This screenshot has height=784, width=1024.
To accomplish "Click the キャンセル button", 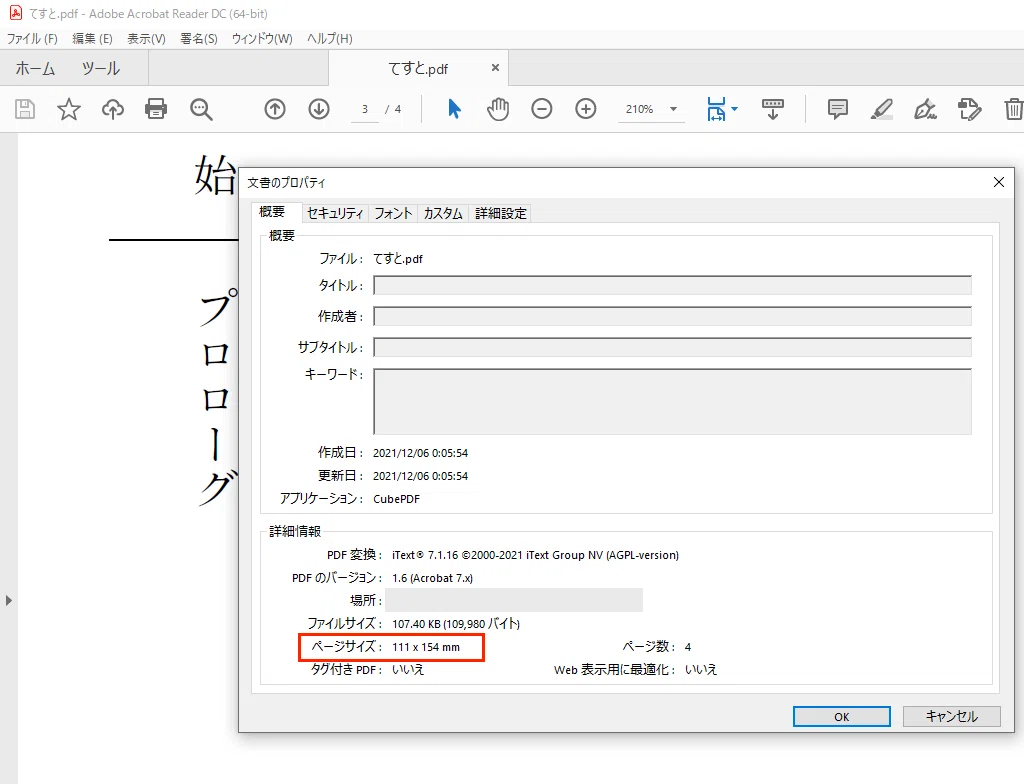I will (952, 717).
